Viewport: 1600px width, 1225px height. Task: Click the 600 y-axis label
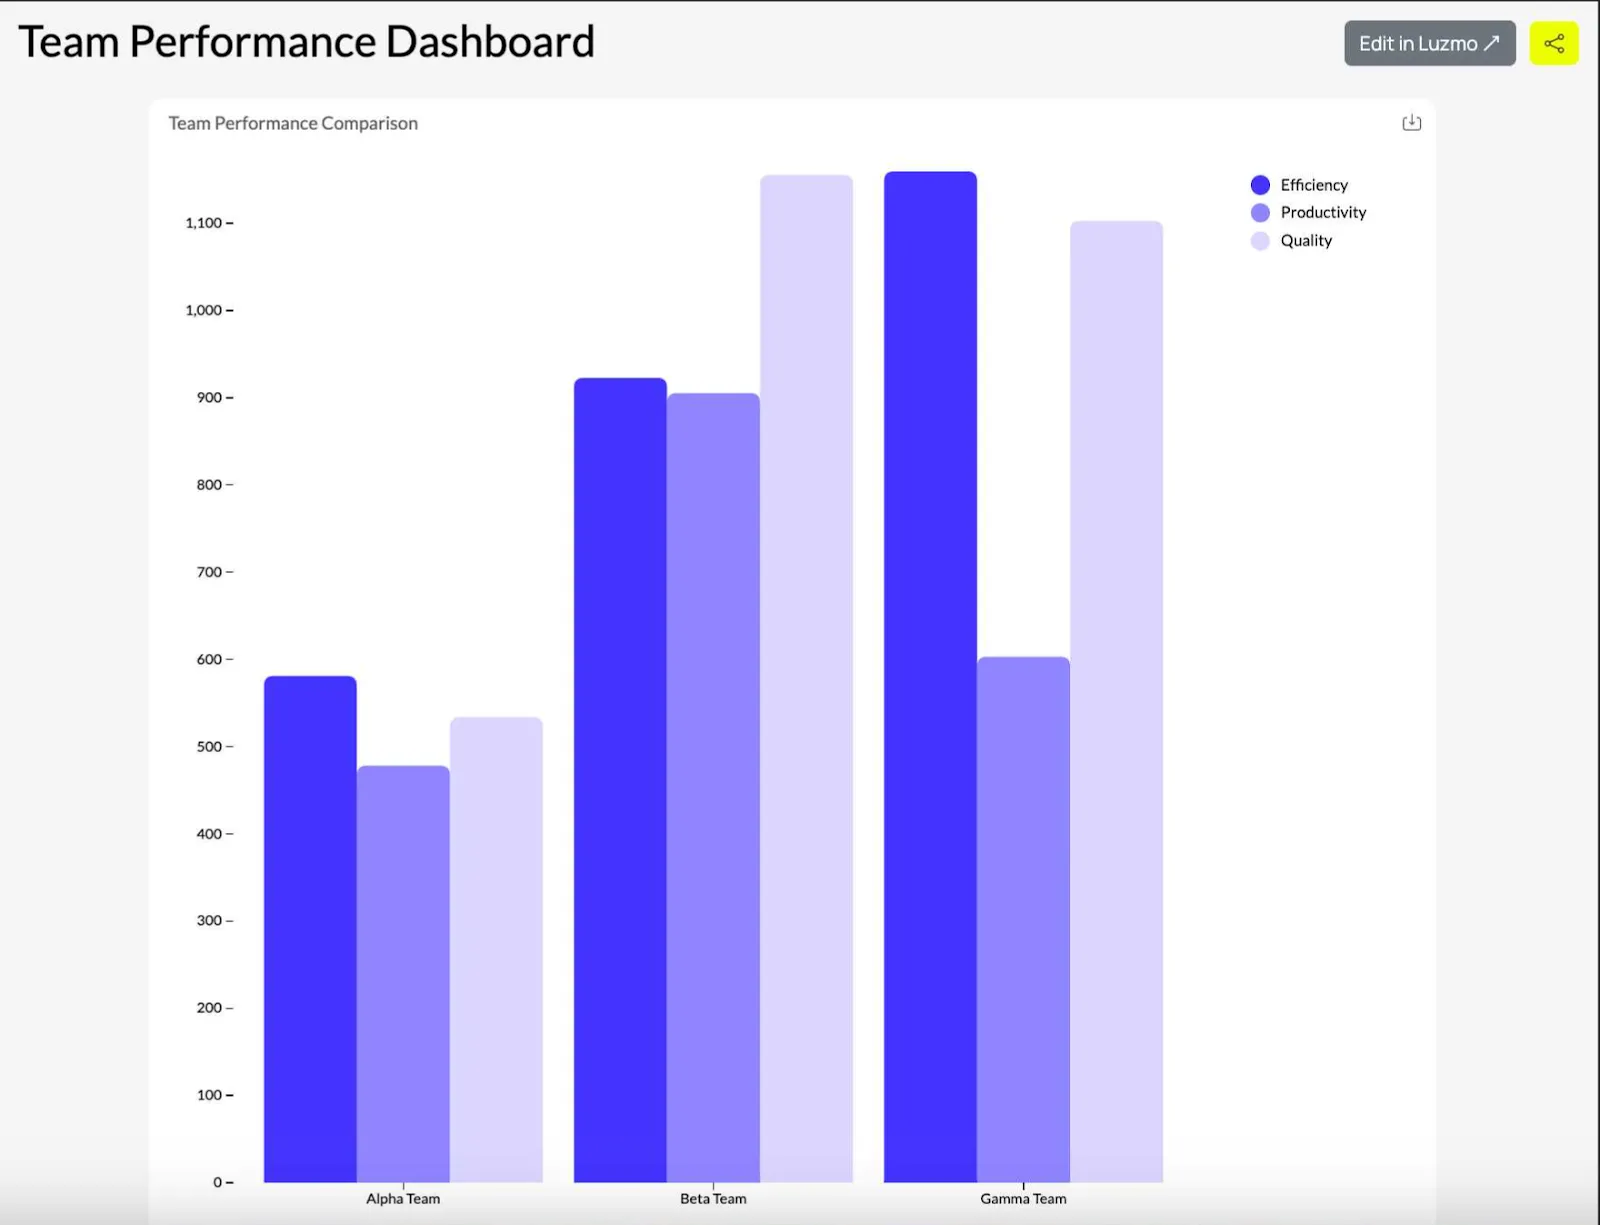pyautogui.click(x=209, y=659)
